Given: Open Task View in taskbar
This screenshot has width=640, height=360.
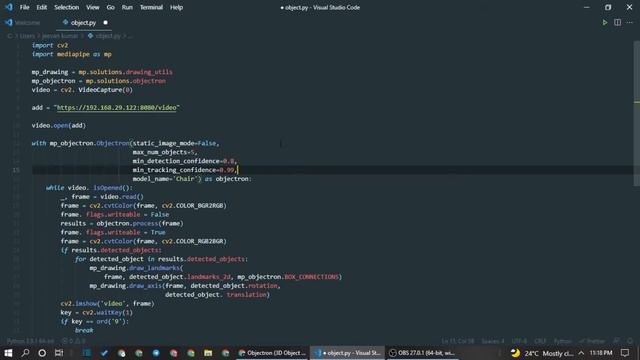Looking at the screenshot, I should click(59, 353).
